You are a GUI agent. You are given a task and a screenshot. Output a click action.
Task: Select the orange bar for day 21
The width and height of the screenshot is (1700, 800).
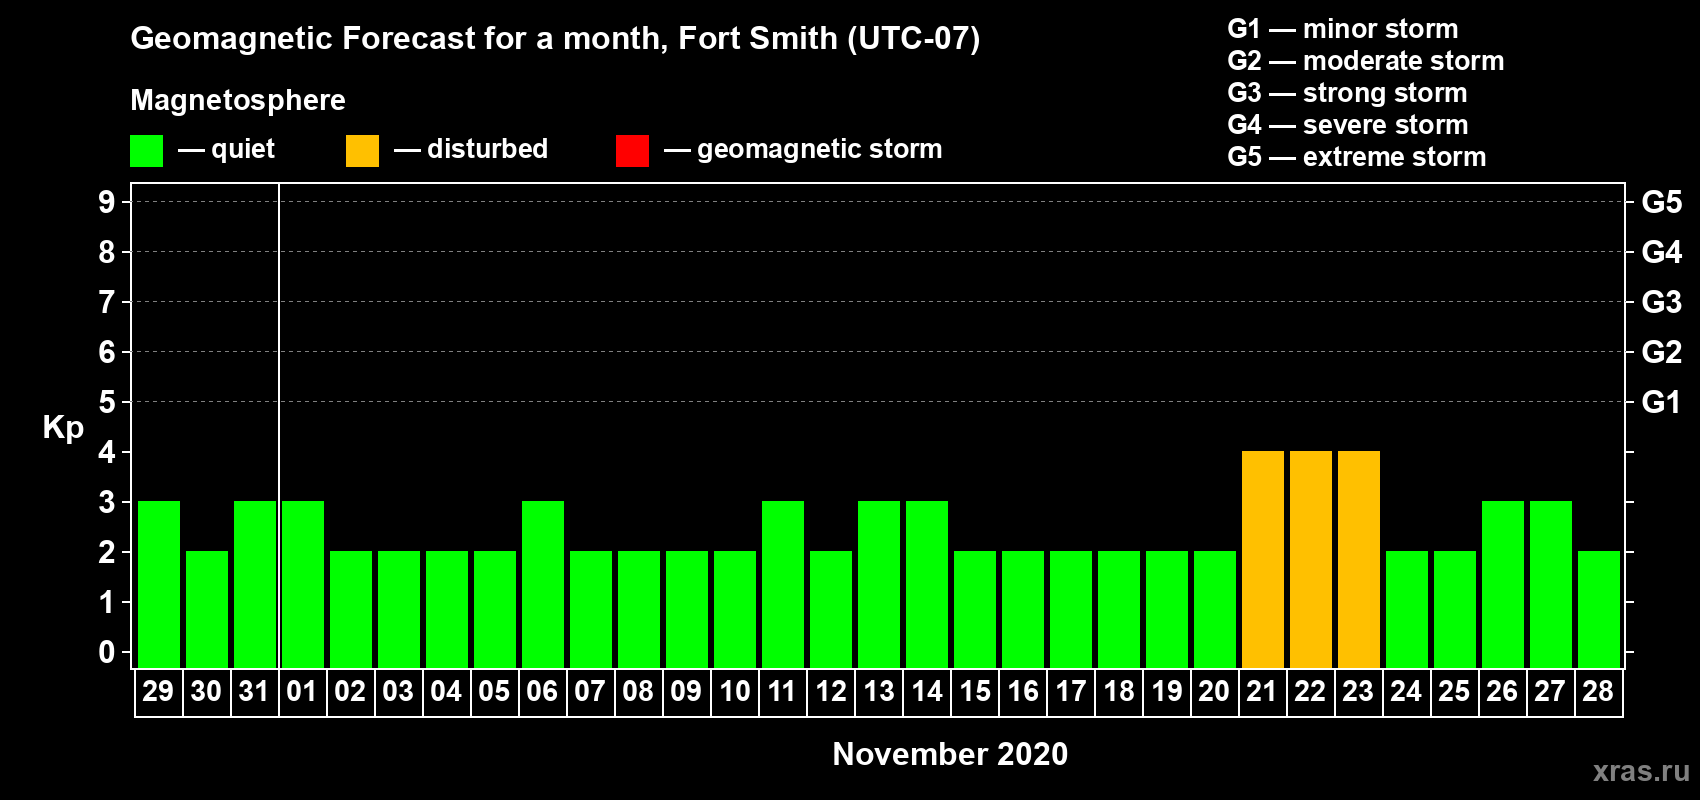click(1262, 559)
